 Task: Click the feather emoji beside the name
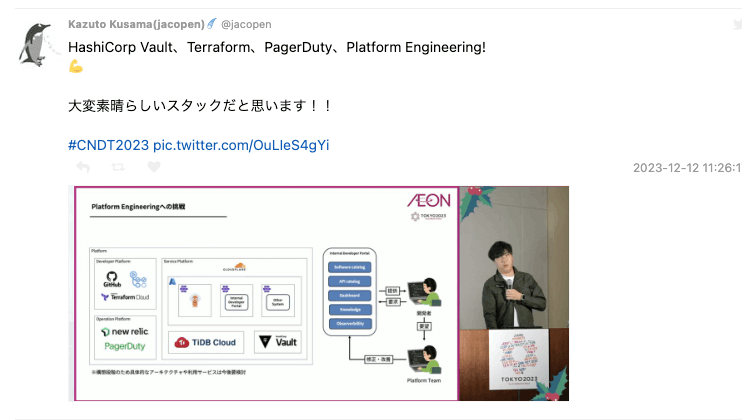(x=212, y=24)
